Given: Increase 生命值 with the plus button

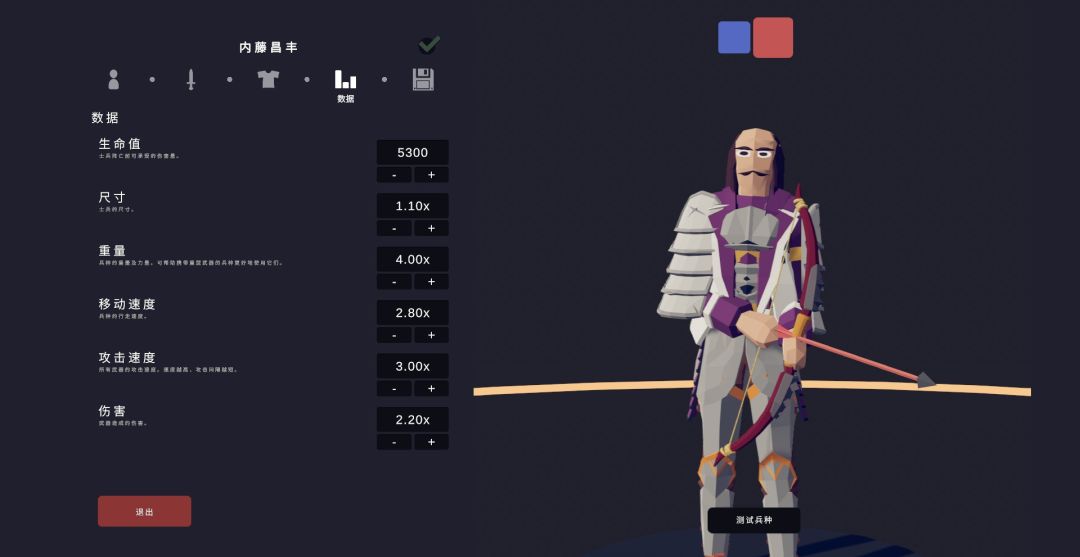Looking at the screenshot, I should click(431, 175).
